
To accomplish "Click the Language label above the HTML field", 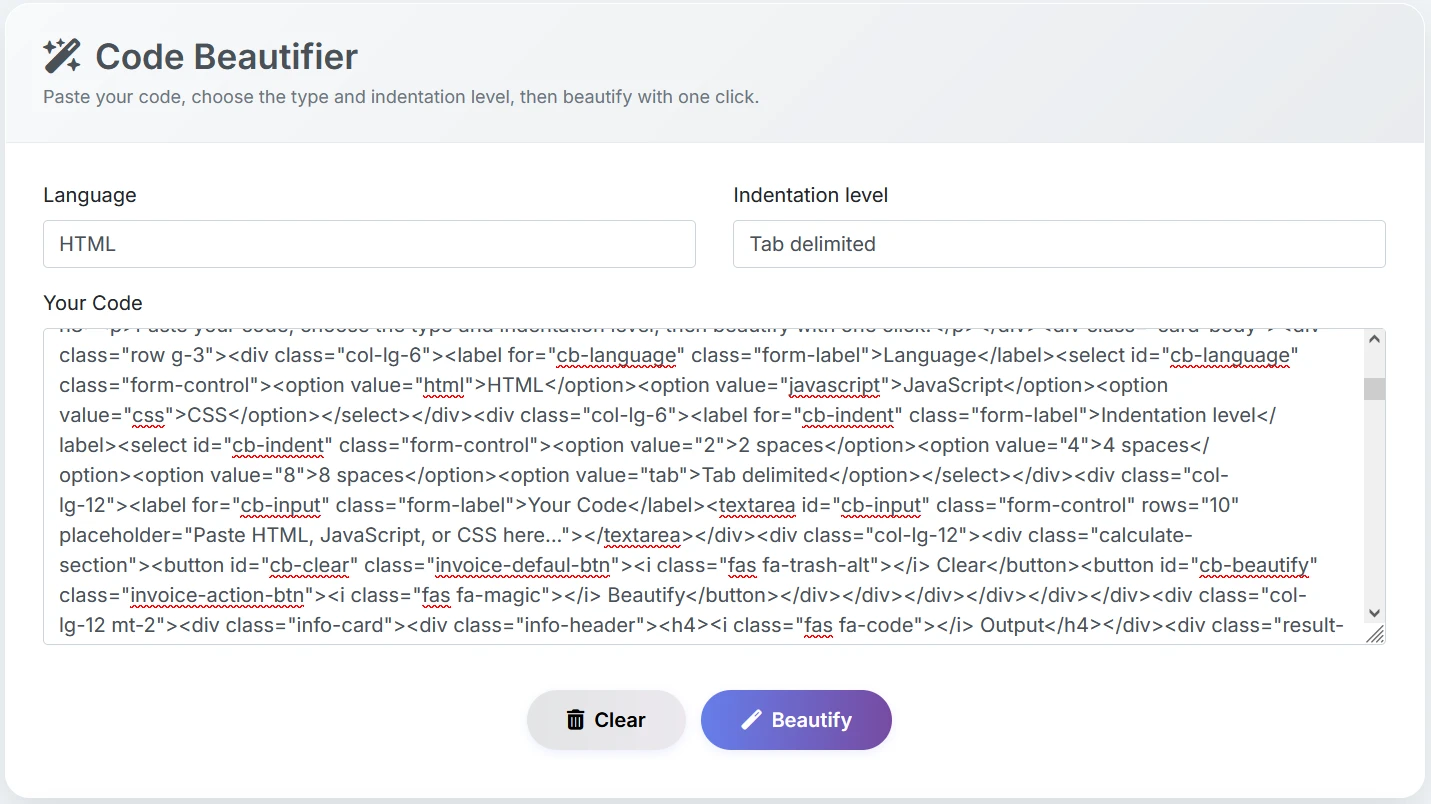I will tap(89, 195).
